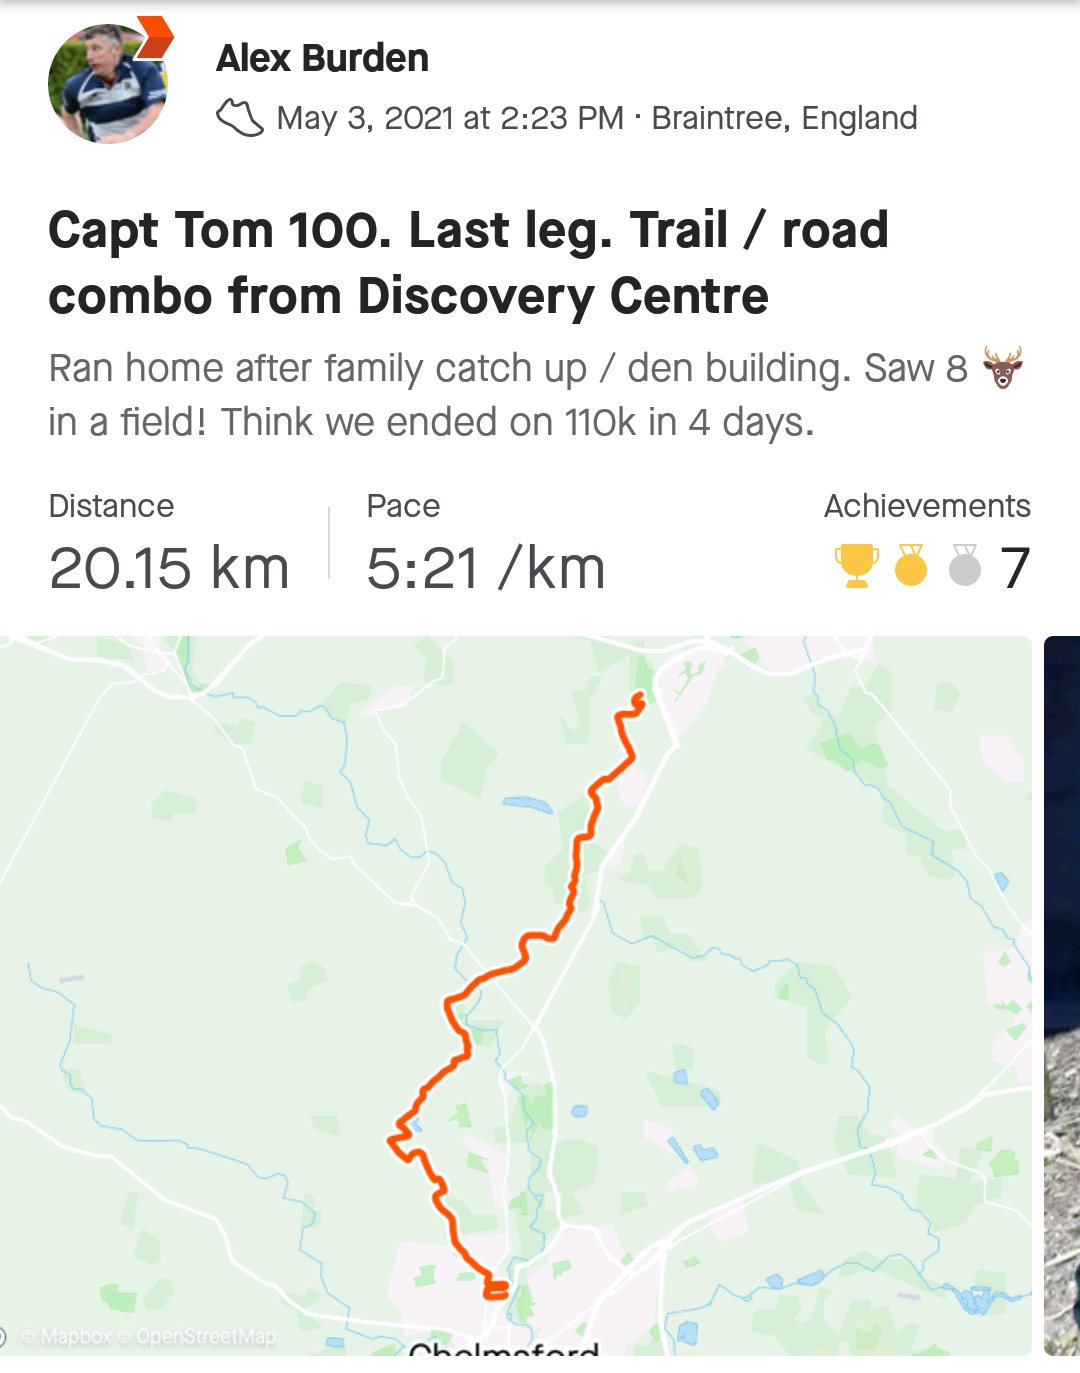1080x1373 pixels.
Task: Open the Capt Tom 100 activity title
Action: (468, 263)
